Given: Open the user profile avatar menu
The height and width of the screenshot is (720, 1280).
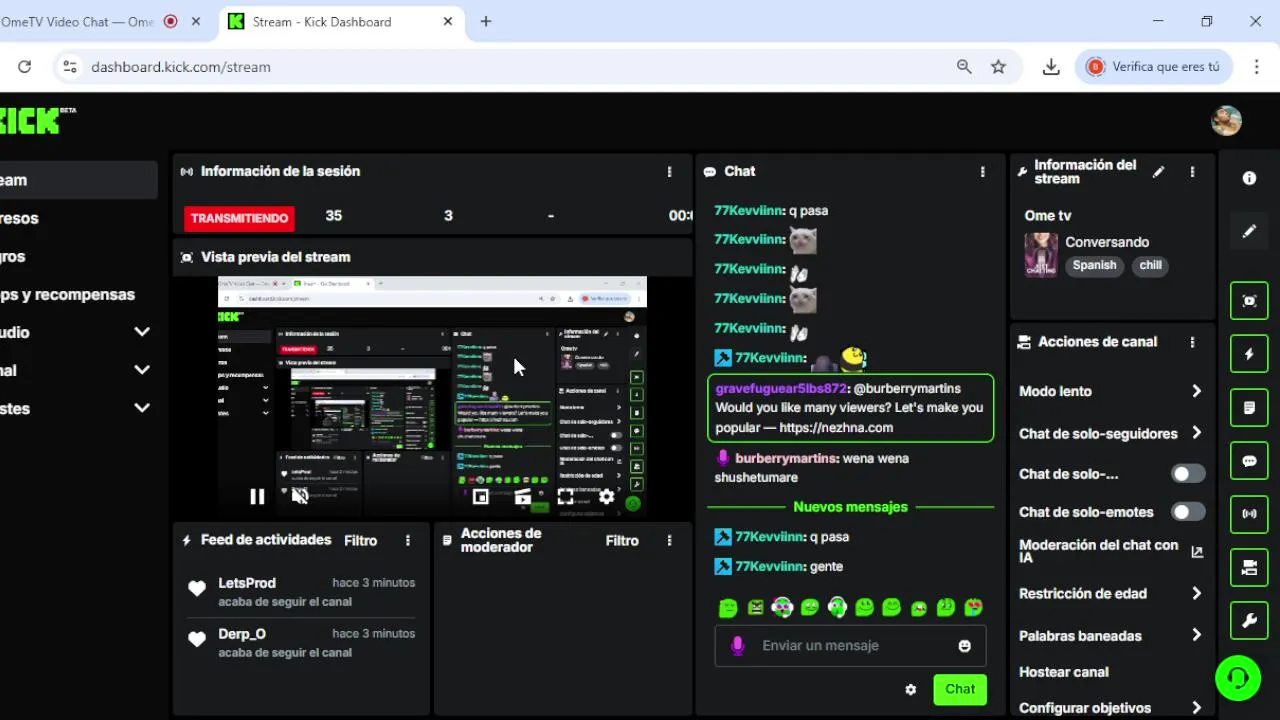Looking at the screenshot, I should pyautogui.click(x=1226, y=121).
